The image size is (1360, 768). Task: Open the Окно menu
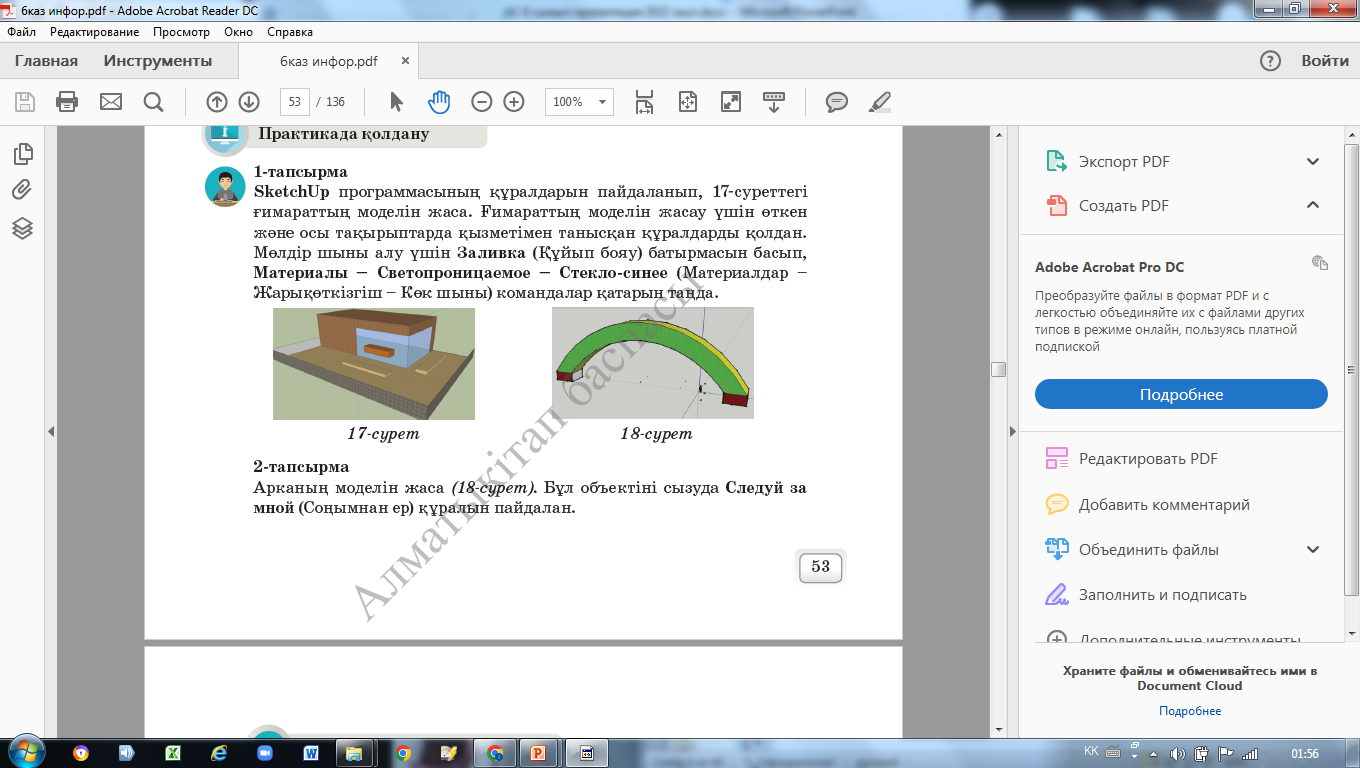(x=239, y=32)
